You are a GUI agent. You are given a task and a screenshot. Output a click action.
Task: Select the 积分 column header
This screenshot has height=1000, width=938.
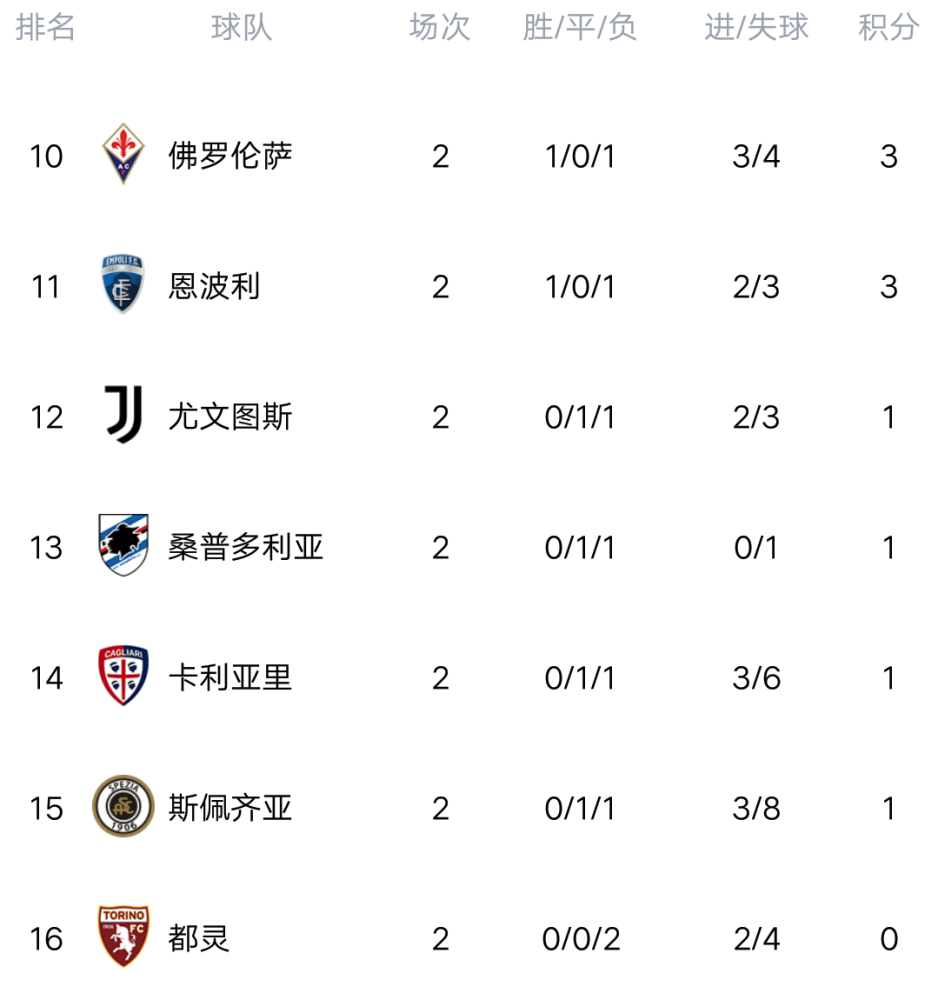pyautogui.click(x=888, y=27)
